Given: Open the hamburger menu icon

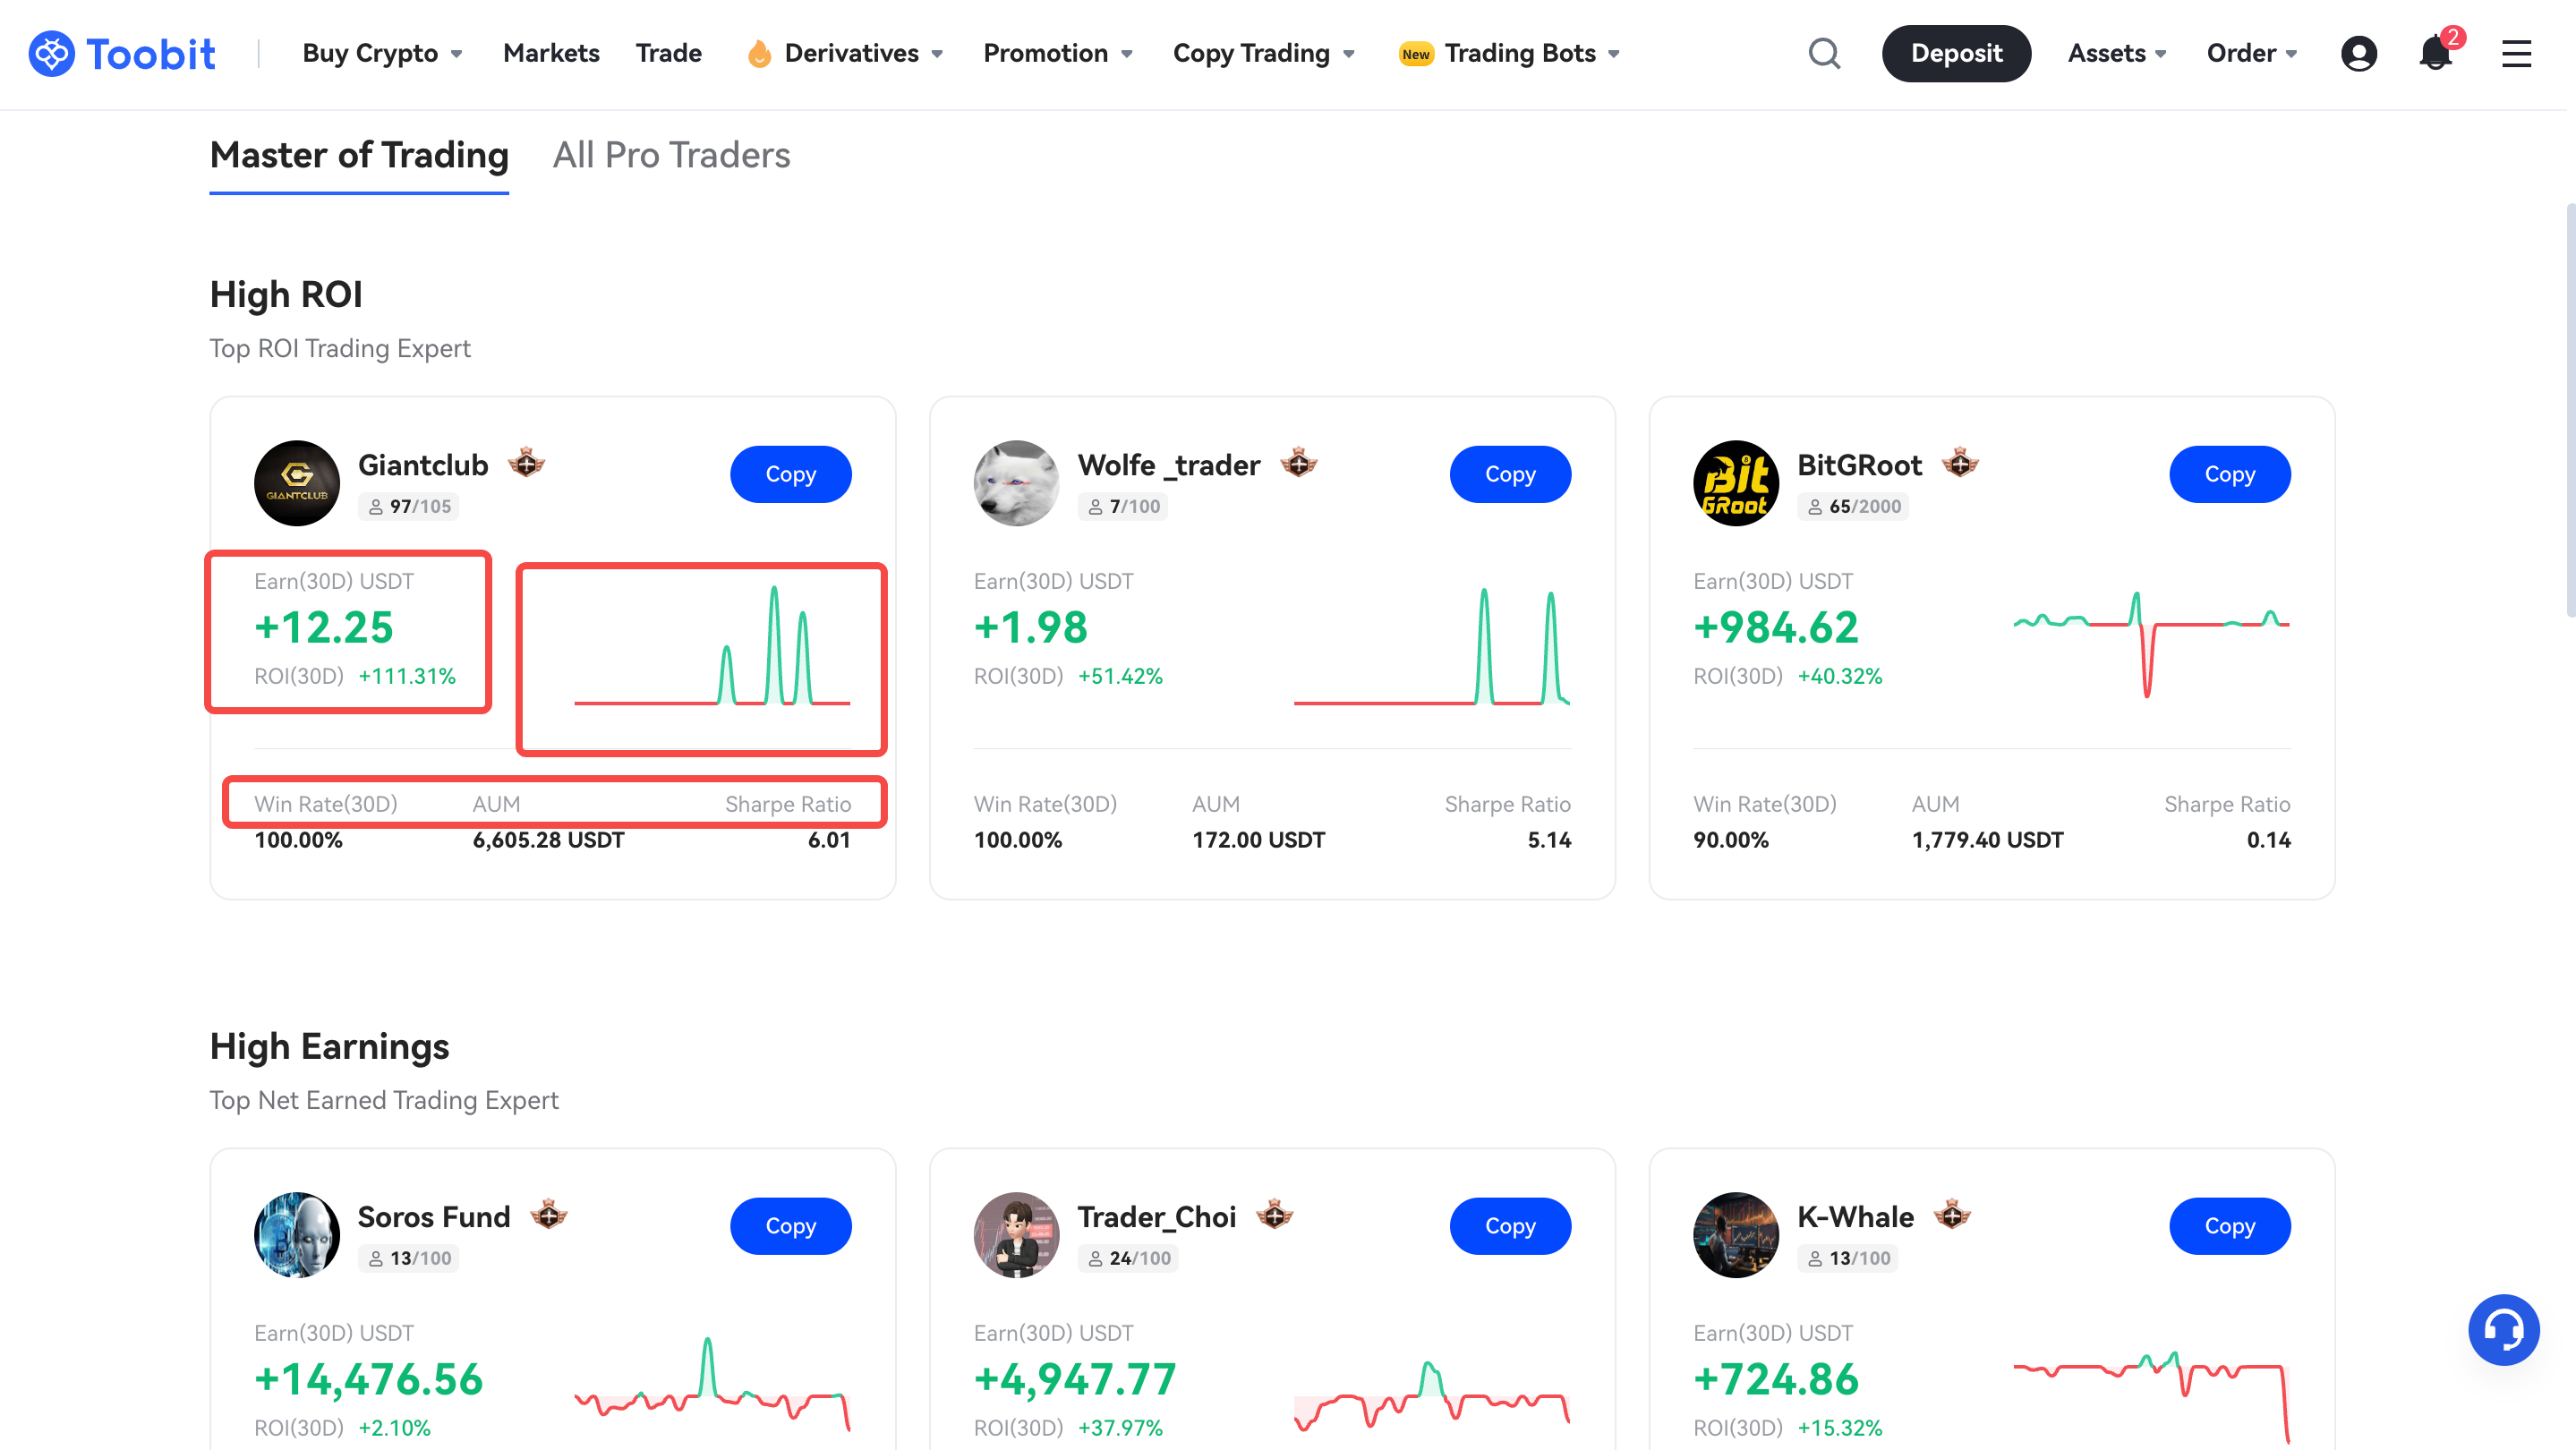Looking at the screenshot, I should pos(2516,53).
